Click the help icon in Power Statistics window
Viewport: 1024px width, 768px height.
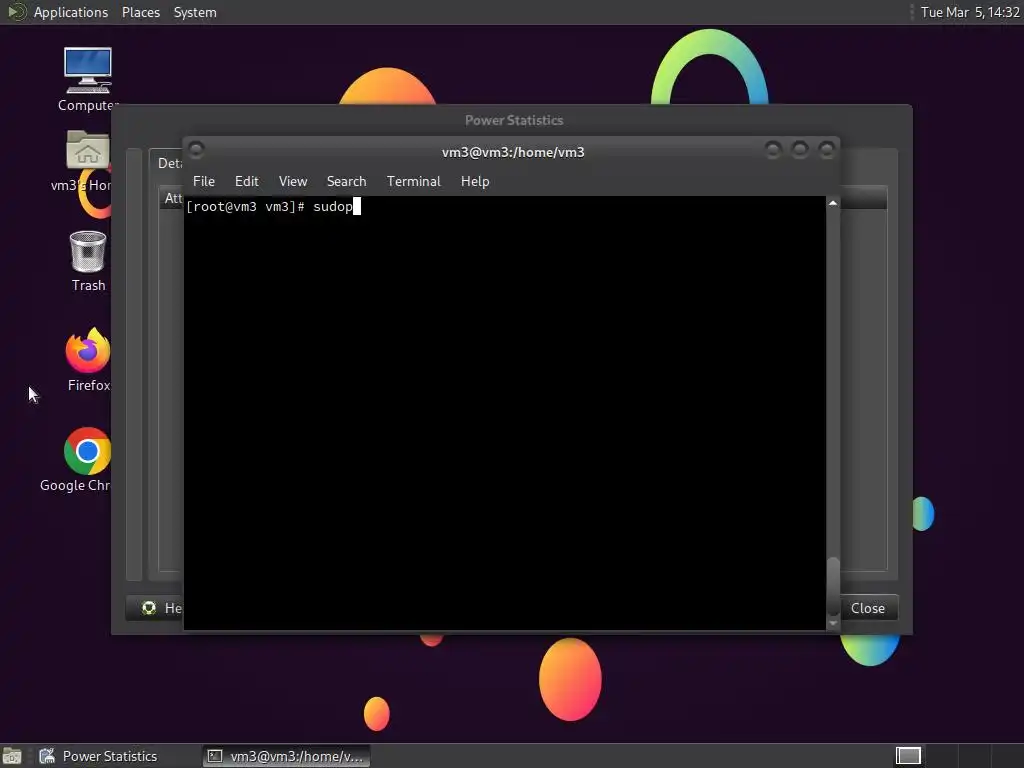click(149, 608)
